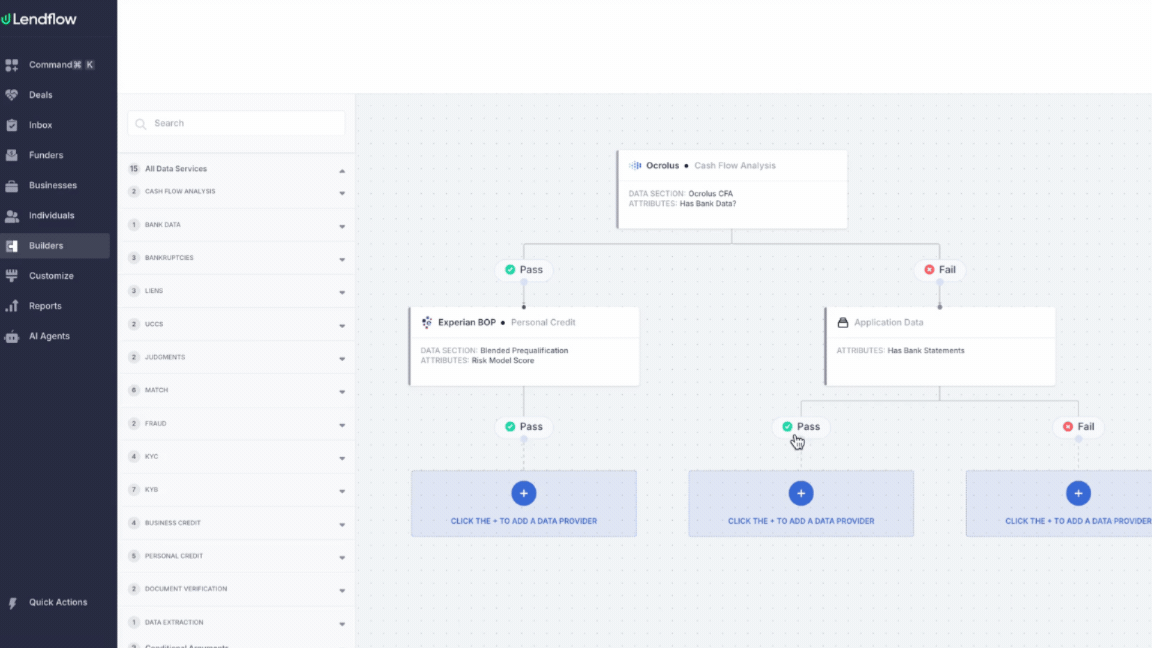Click the Quick Actions lightning icon
Viewport: 1152px width, 648px height.
coord(12,602)
